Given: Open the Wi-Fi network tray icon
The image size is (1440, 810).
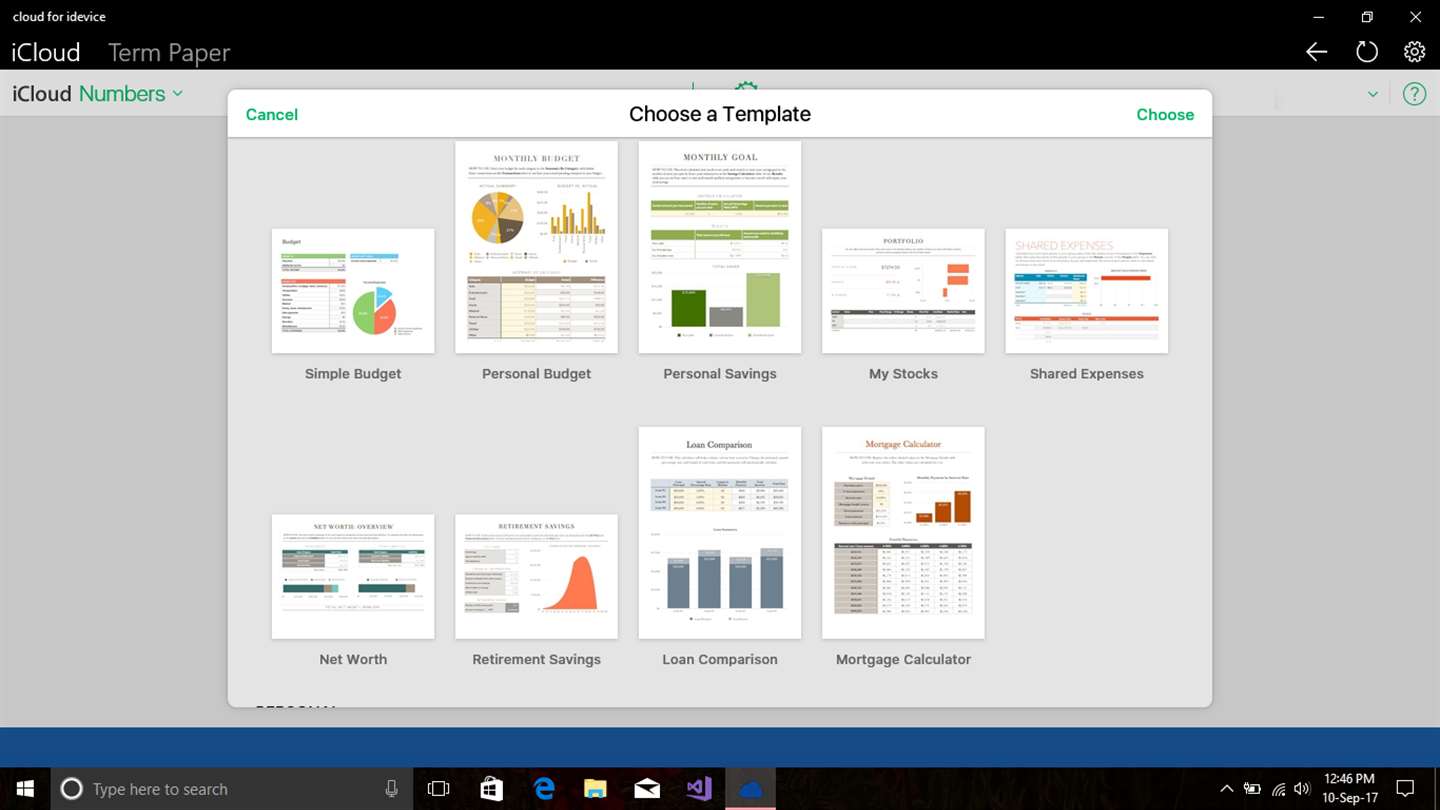Looking at the screenshot, I should pyautogui.click(x=1278, y=789).
